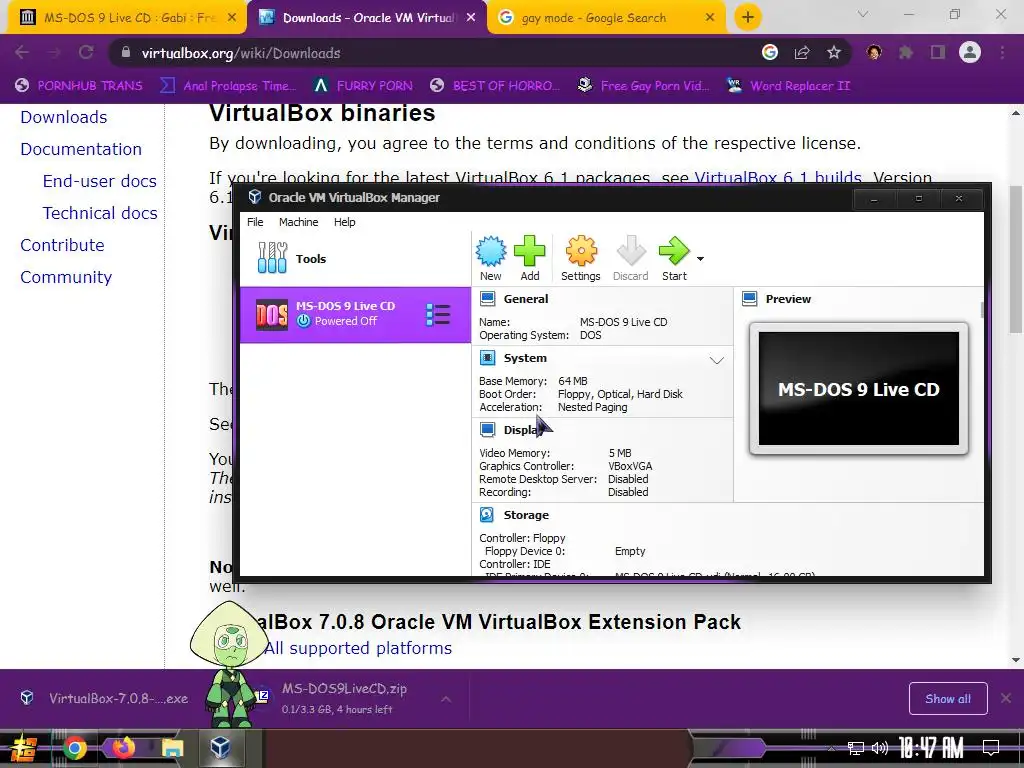Open the Technical docs link
Viewport: 1024px width, 768px height.
[x=100, y=213]
